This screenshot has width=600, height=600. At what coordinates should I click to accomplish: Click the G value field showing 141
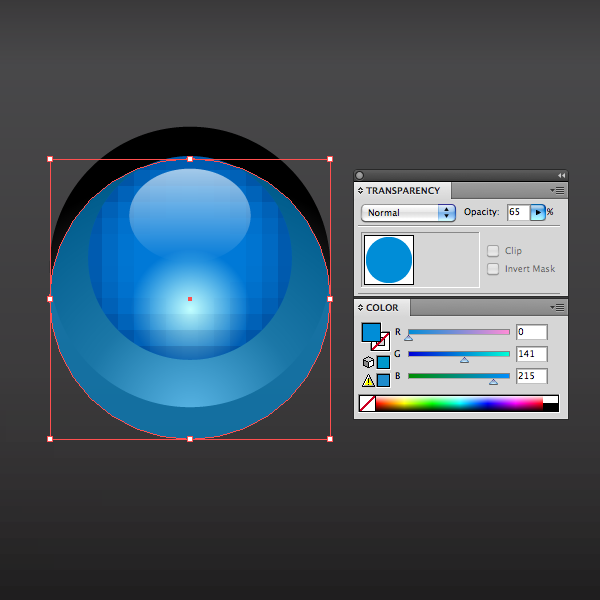[532, 354]
